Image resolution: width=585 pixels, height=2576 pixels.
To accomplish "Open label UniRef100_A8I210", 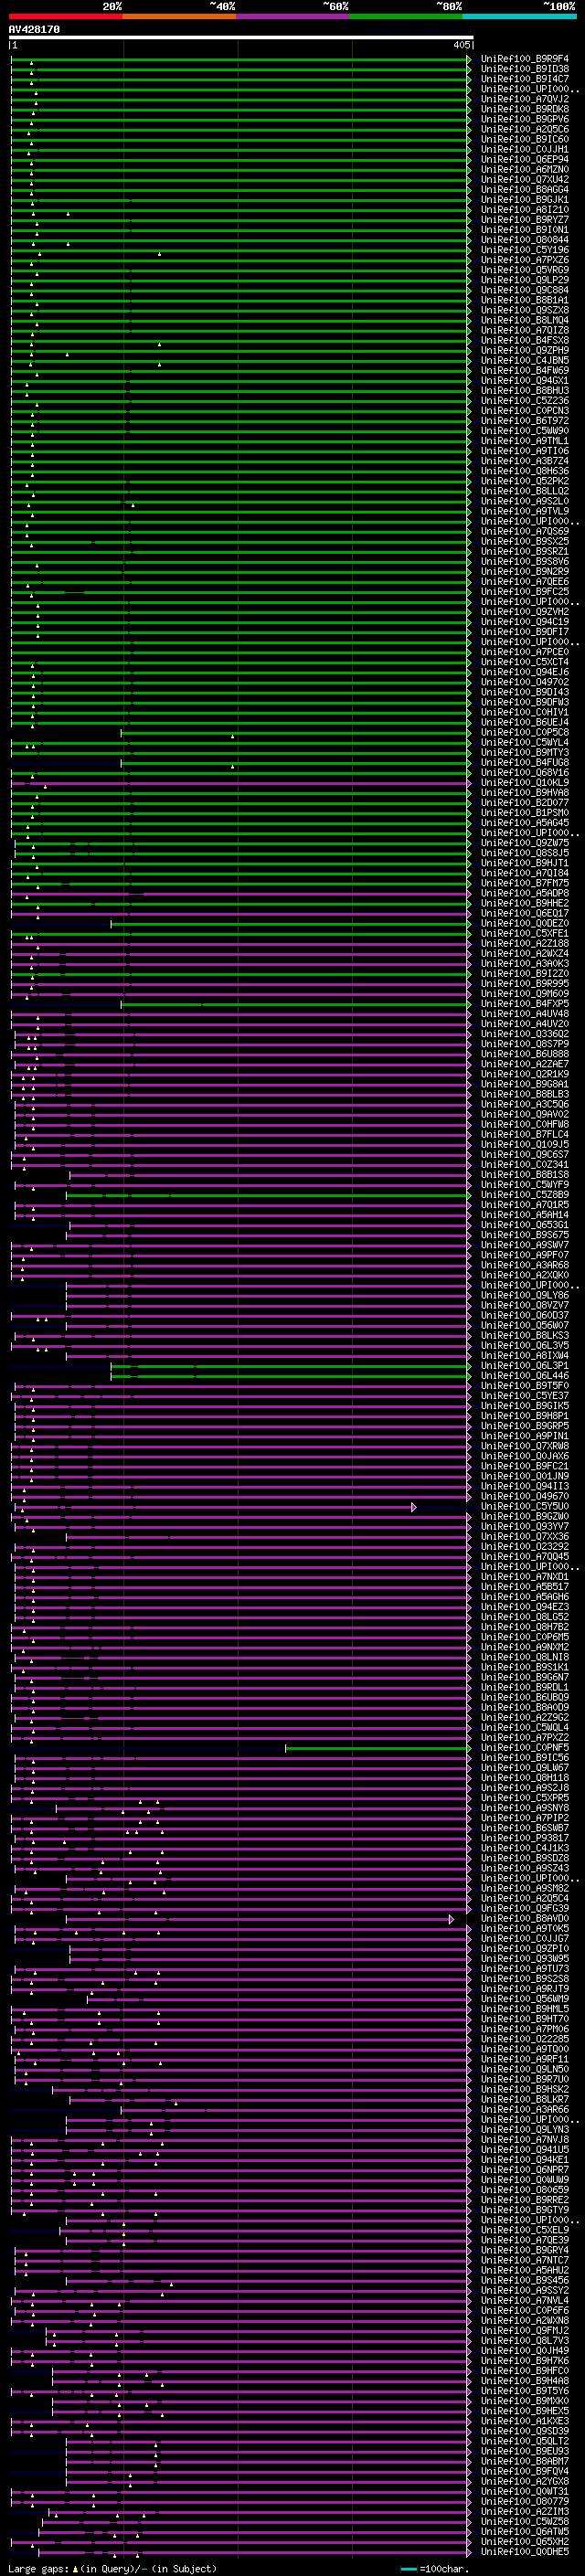I will [x=525, y=210].
